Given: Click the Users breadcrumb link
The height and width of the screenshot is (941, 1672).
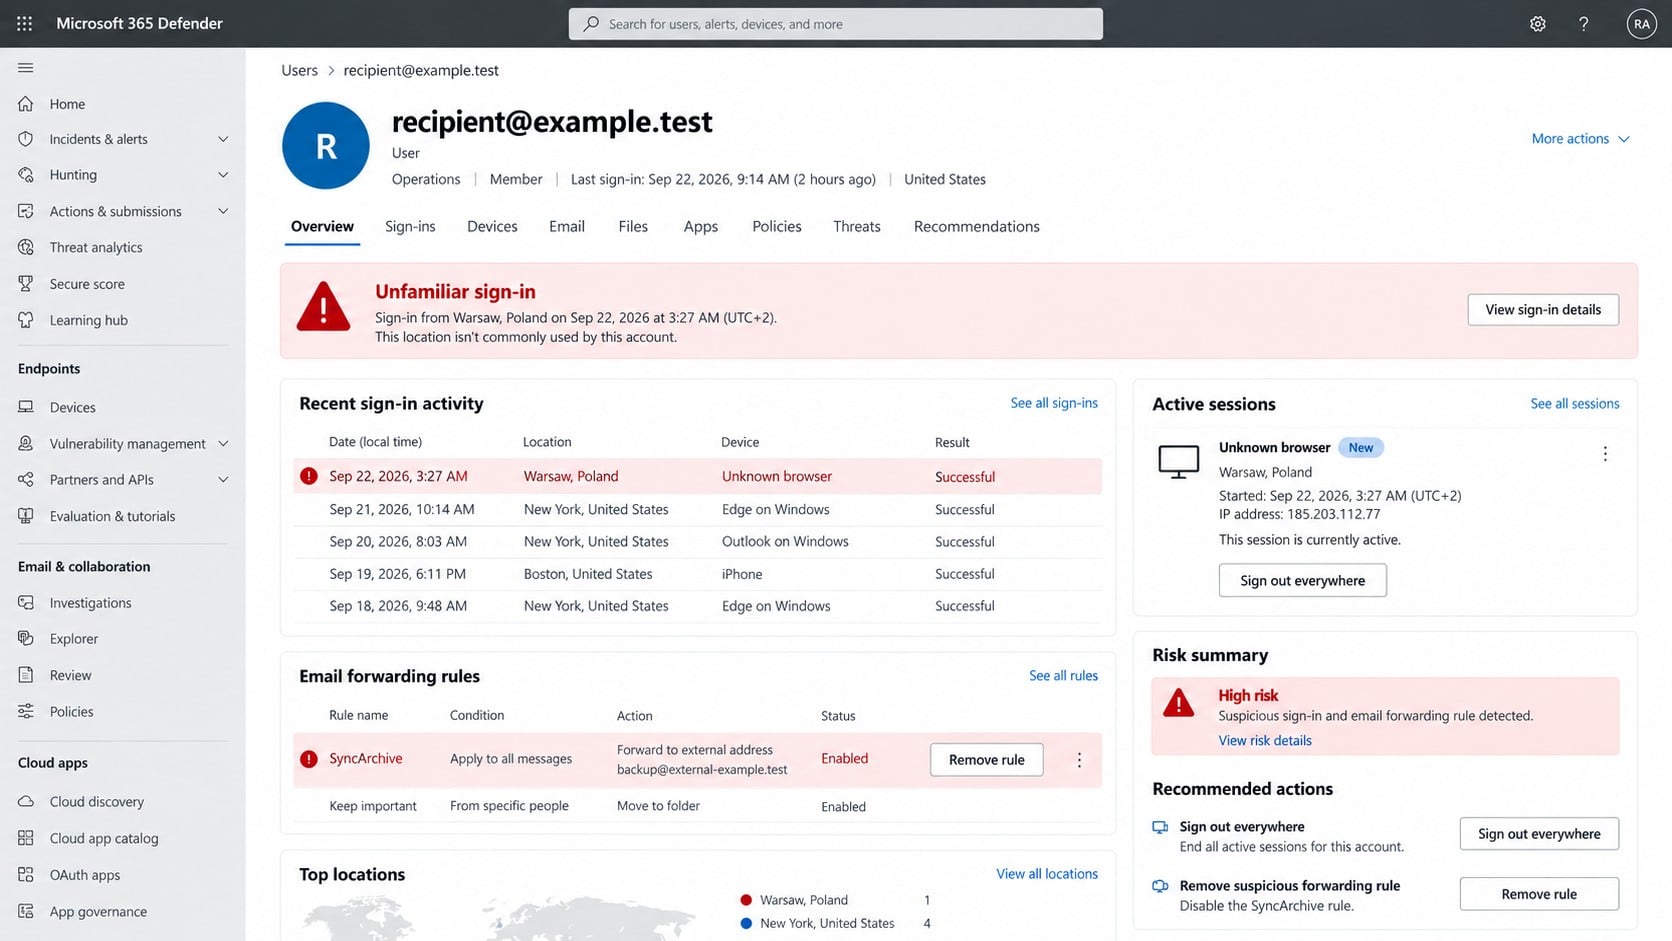Looking at the screenshot, I should coord(299,70).
